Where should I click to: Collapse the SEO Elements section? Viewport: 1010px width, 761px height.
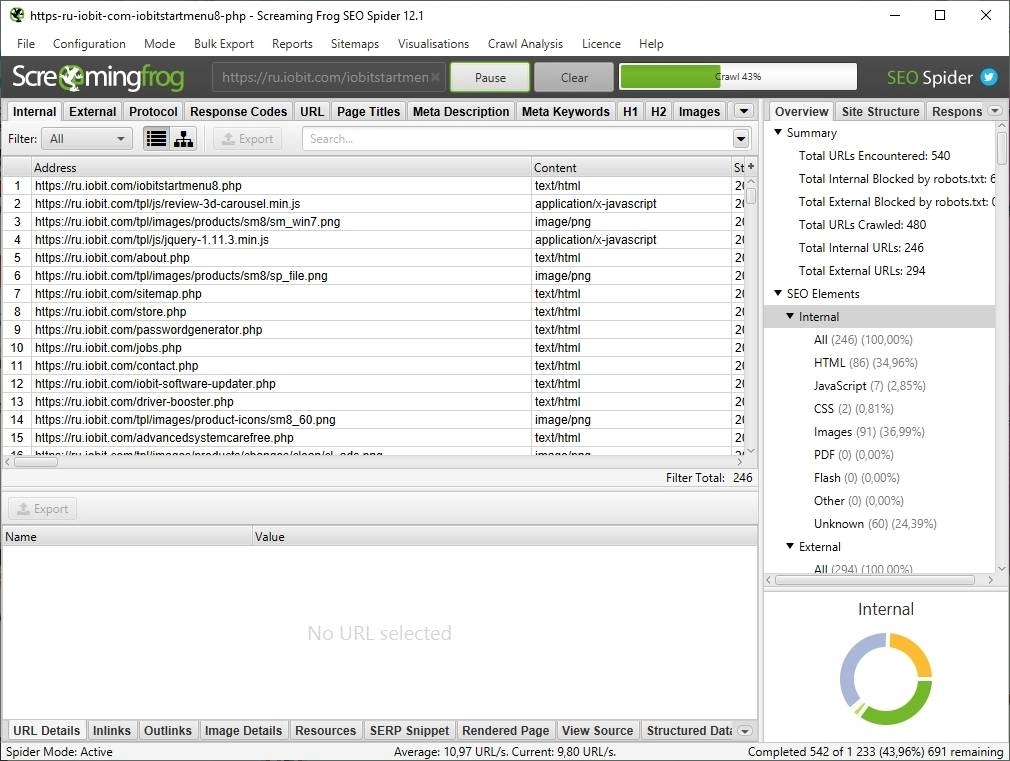(778, 293)
